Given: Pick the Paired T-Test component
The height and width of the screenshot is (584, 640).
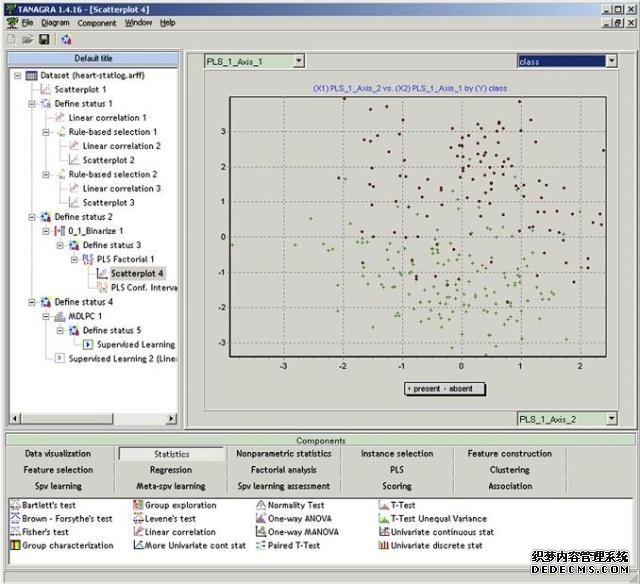Looking at the screenshot, I should [261, 546].
